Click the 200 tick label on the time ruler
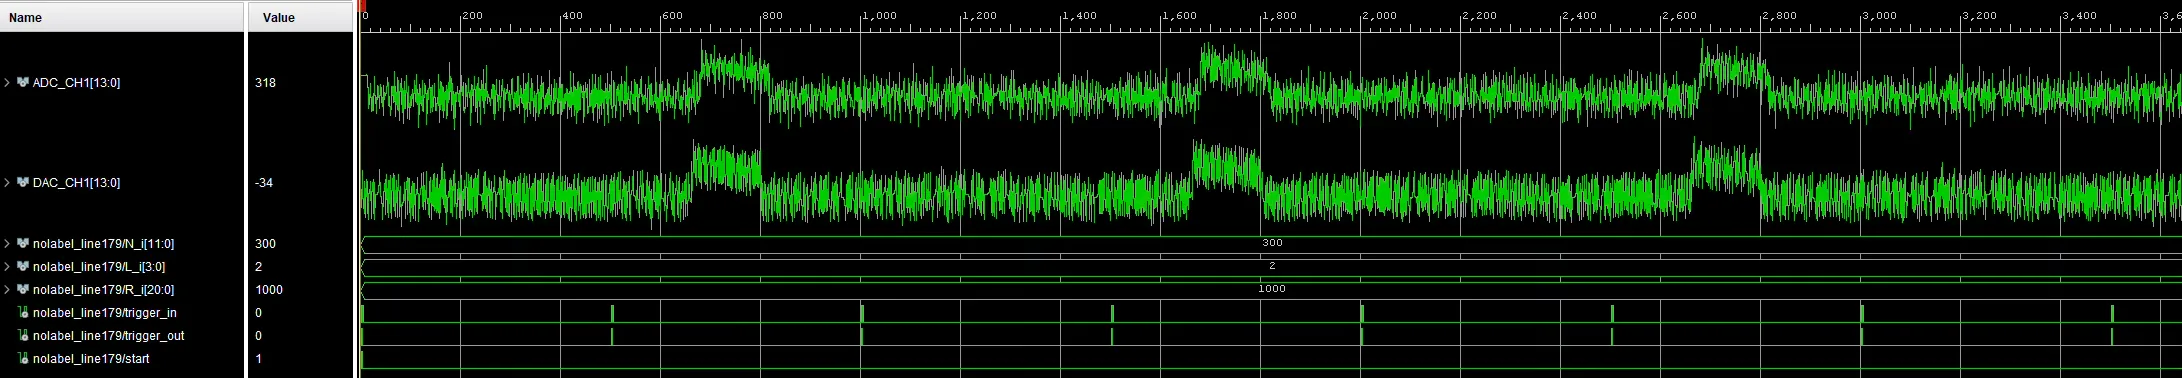The height and width of the screenshot is (378, 2182). pyautogui.click(x=472, y=16)
